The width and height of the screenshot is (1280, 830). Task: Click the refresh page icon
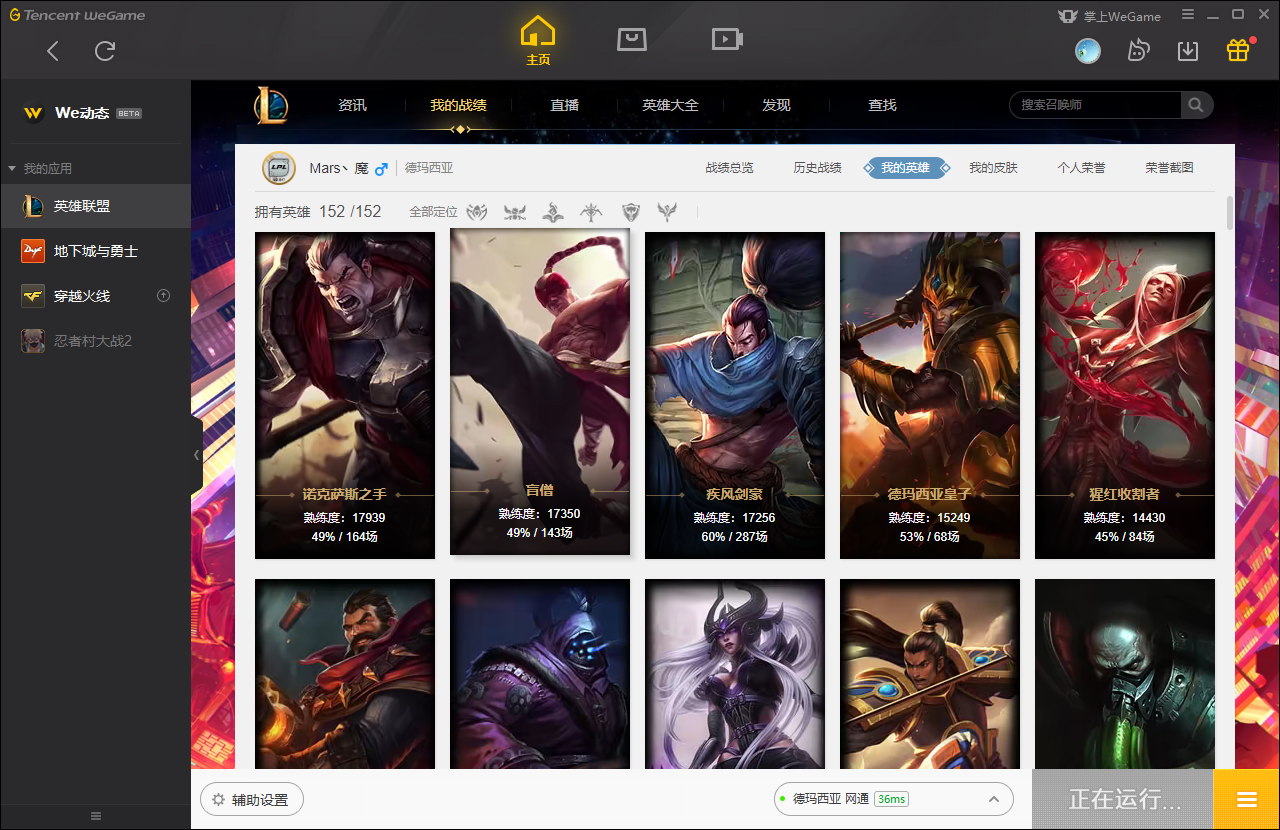pos(105,51)
